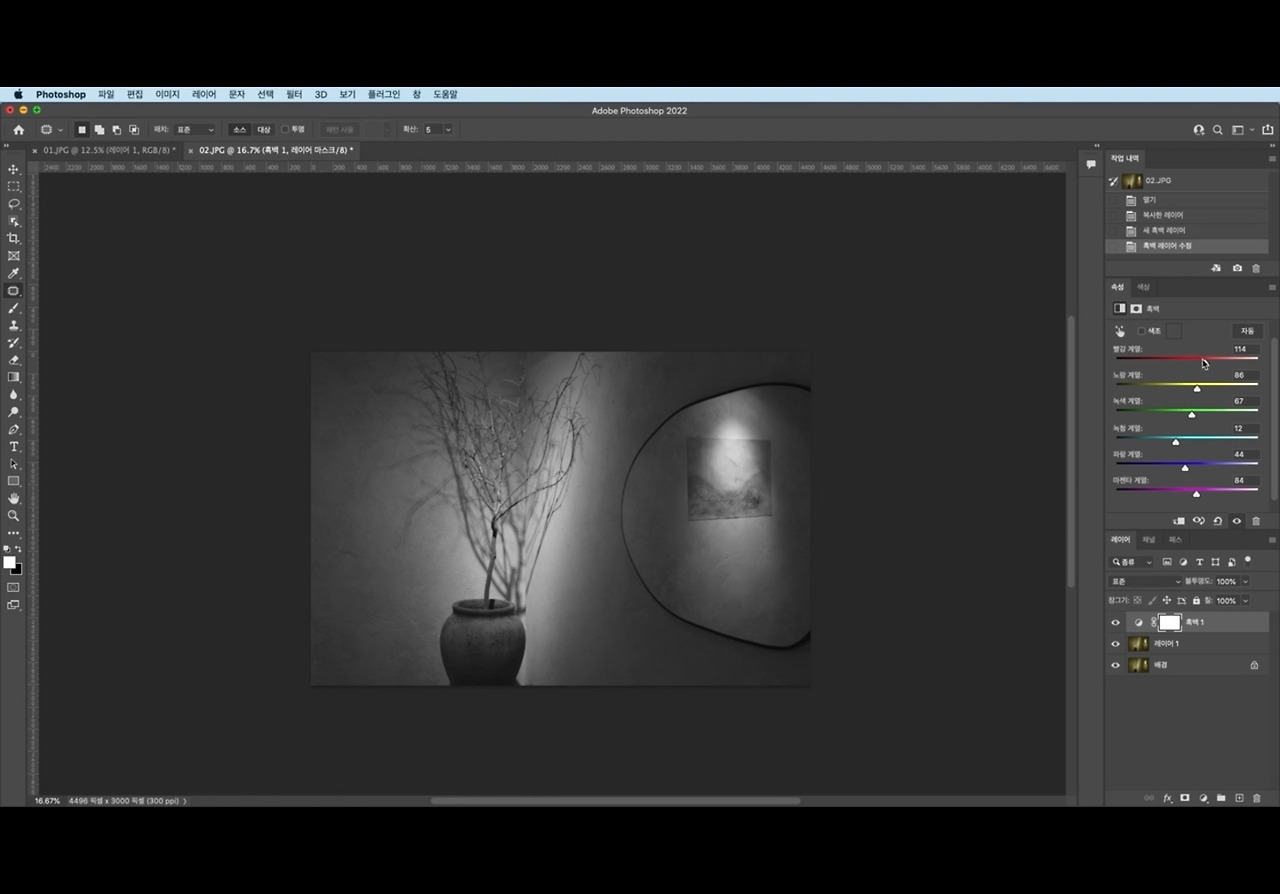1280x894 pixels.
Task: Select the Brush tool
Action: [x=14, y=308]
